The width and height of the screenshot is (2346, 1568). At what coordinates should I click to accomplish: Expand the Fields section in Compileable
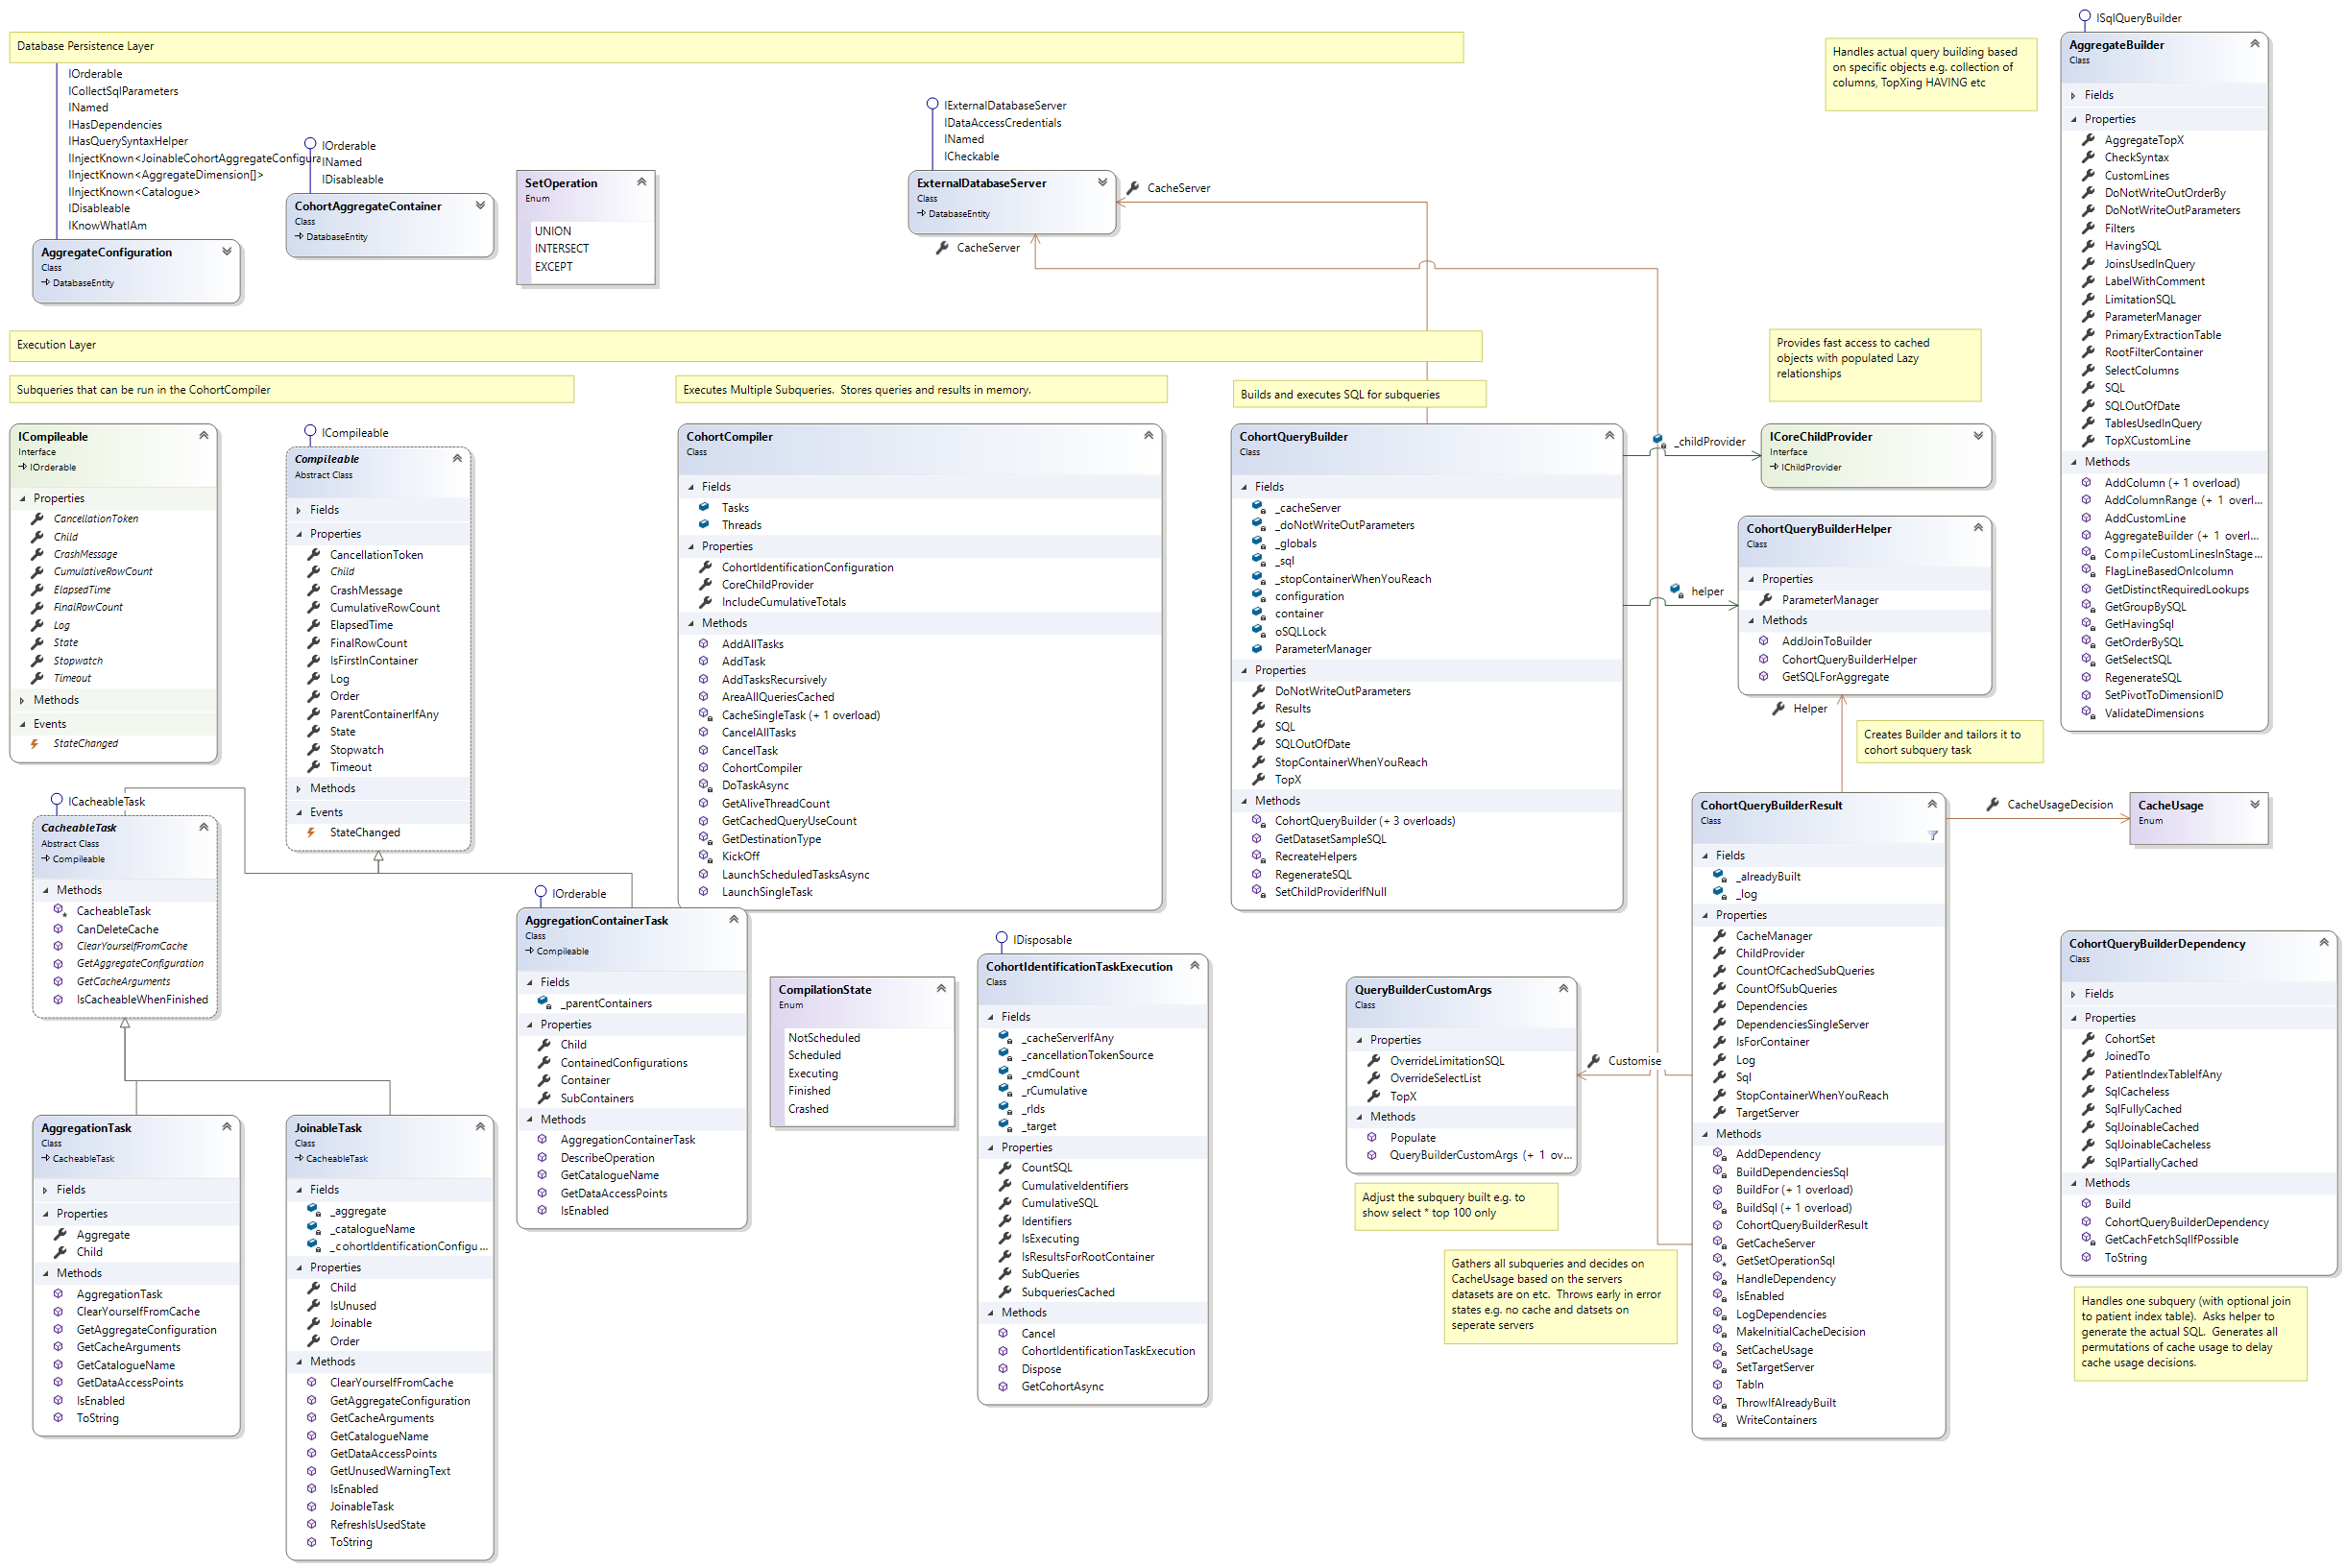(x=298, y=510)
